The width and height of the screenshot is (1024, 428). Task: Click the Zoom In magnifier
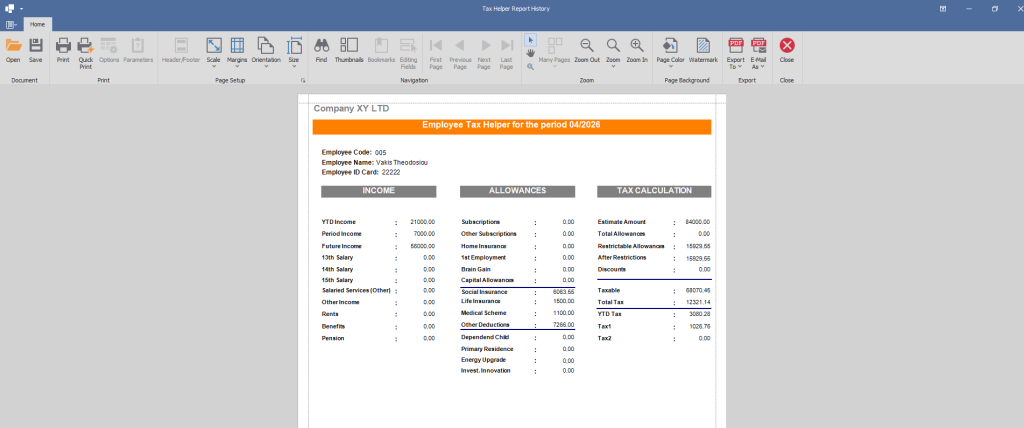(x=637, y=46)
